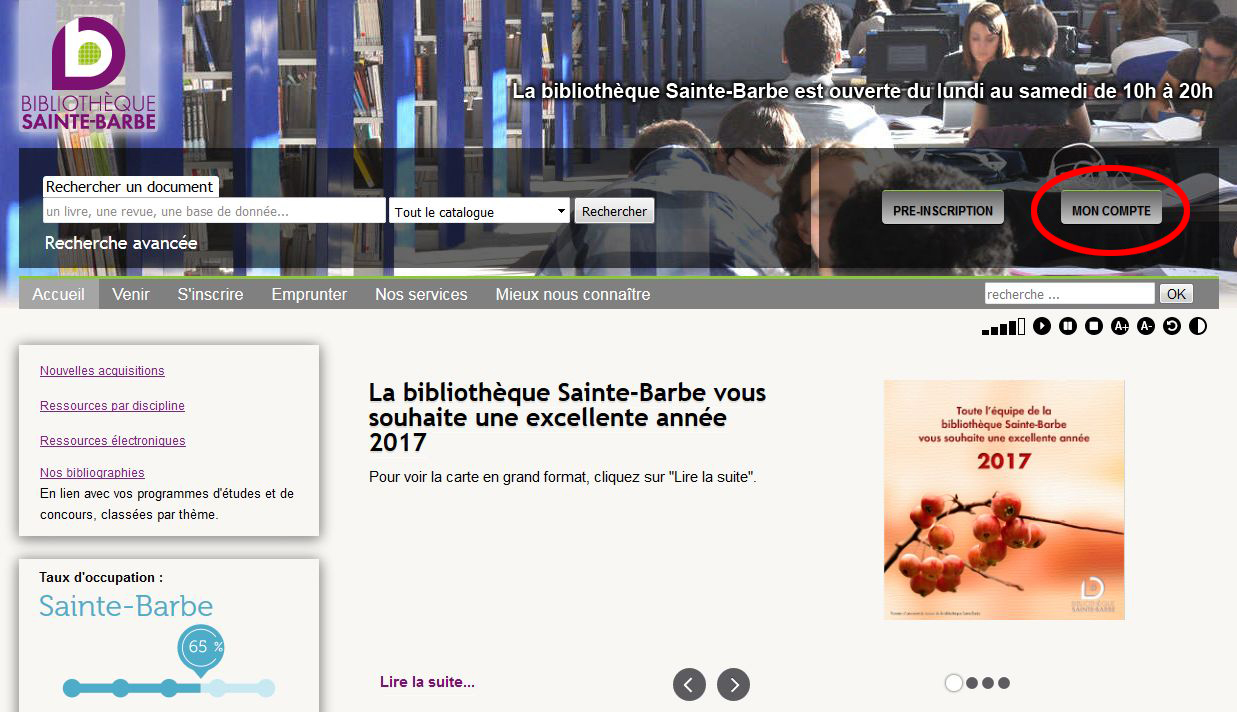Click the play button in accessibility toolbar

click(x=1042, y=326)
